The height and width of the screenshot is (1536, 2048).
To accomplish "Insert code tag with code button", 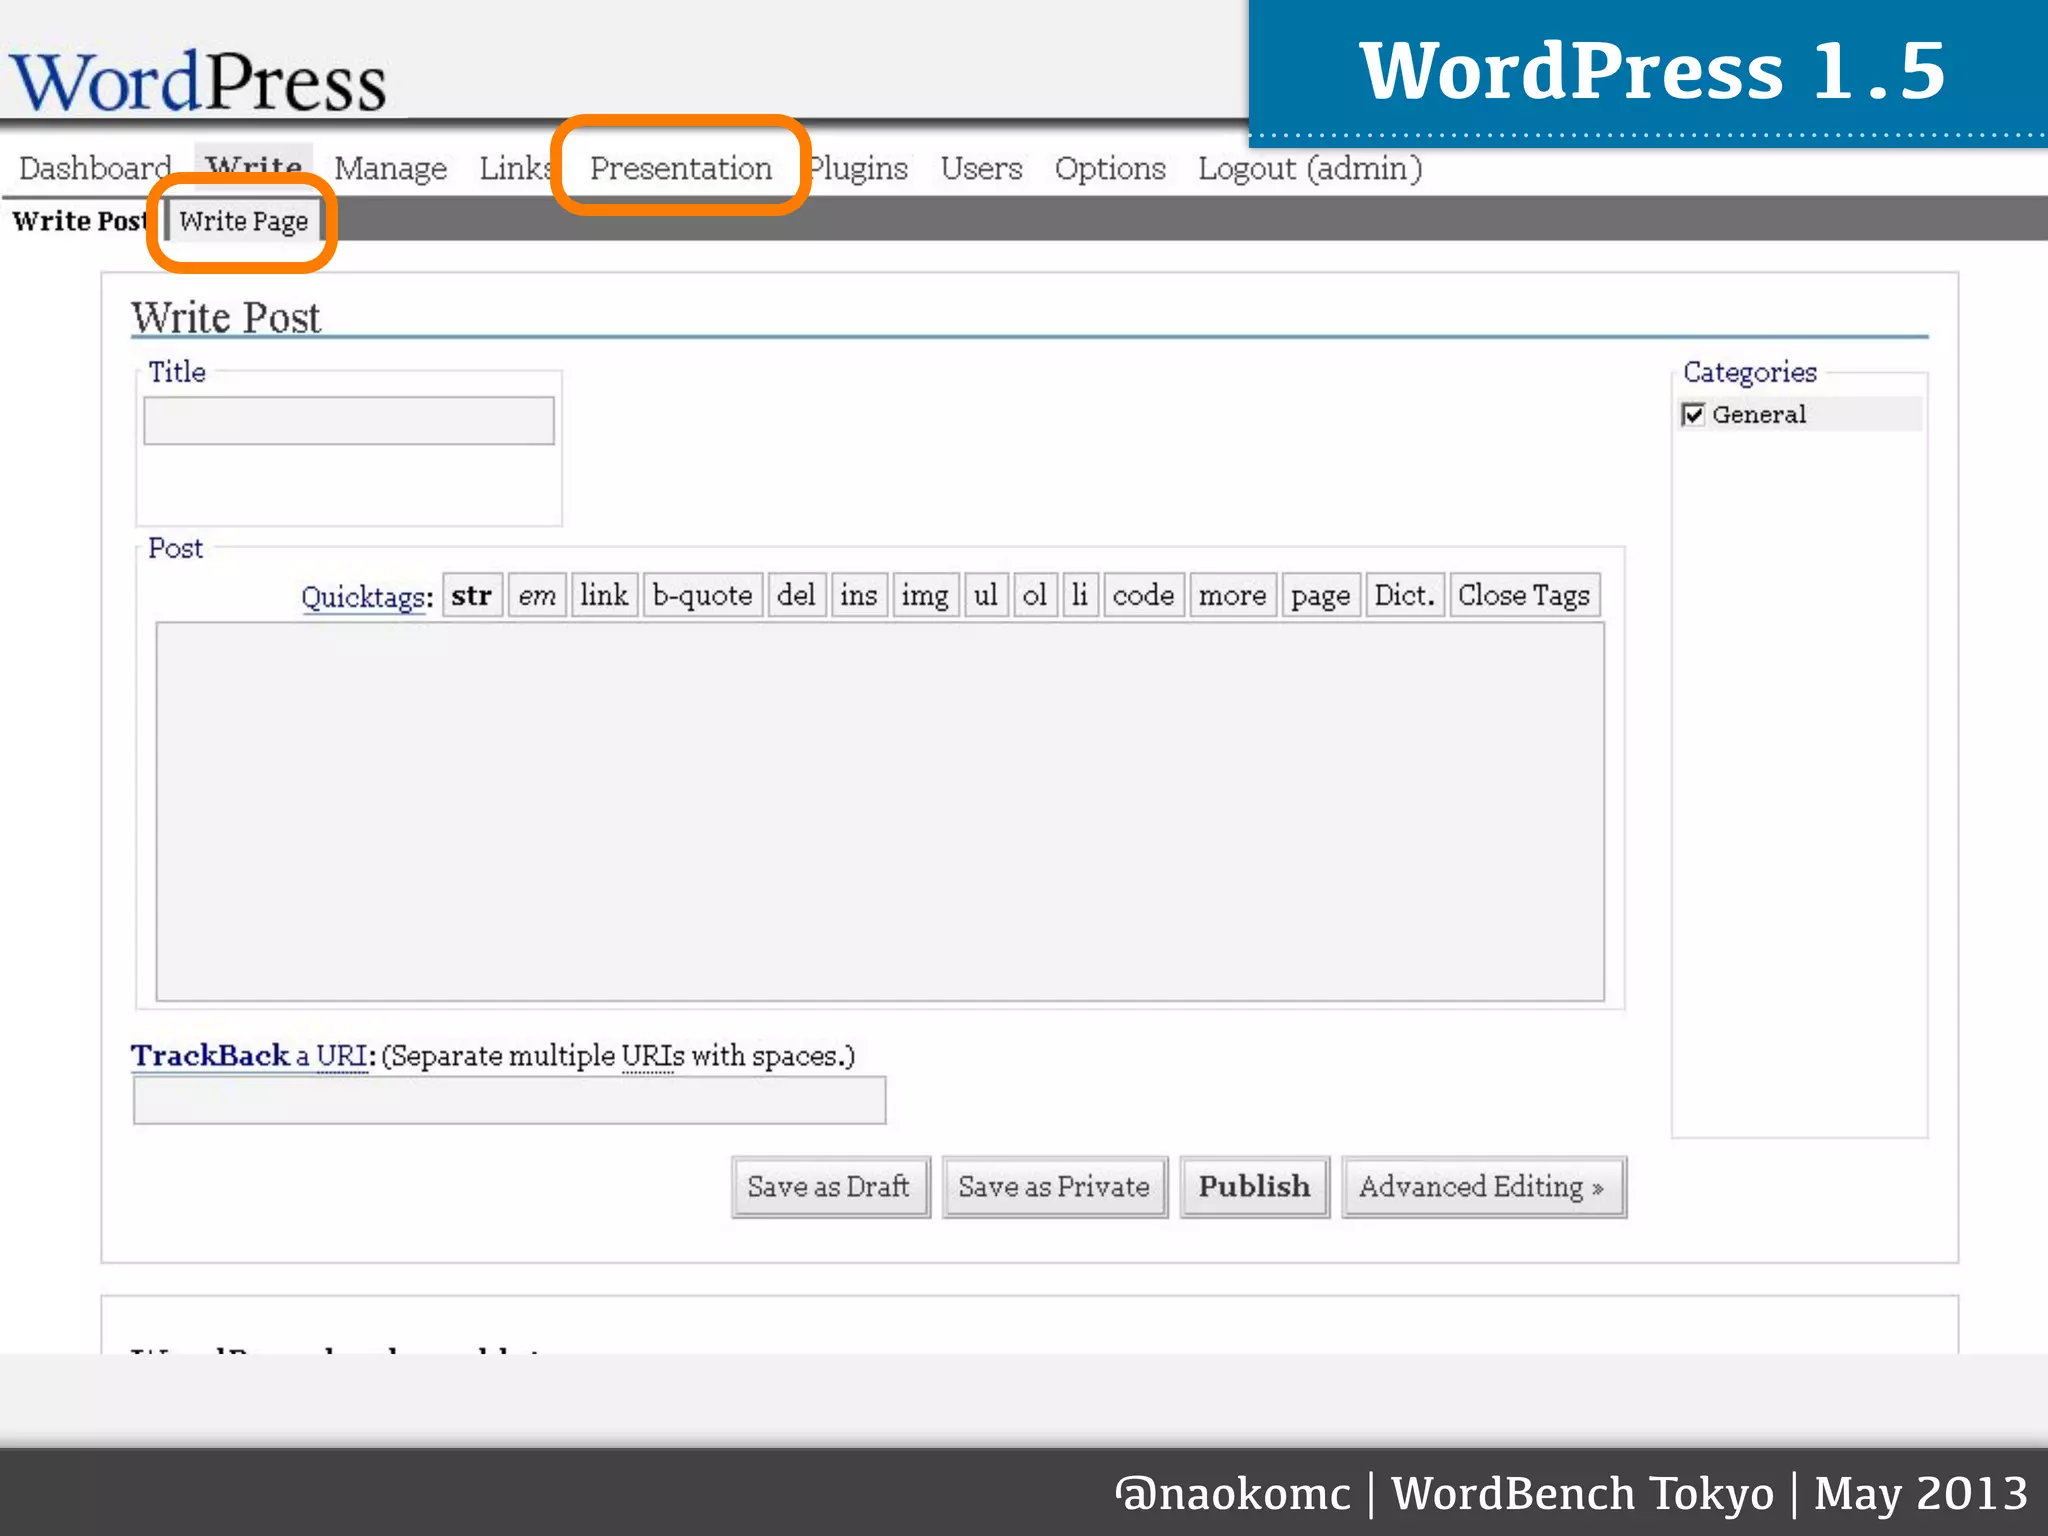I will [x=1143, y=596].
